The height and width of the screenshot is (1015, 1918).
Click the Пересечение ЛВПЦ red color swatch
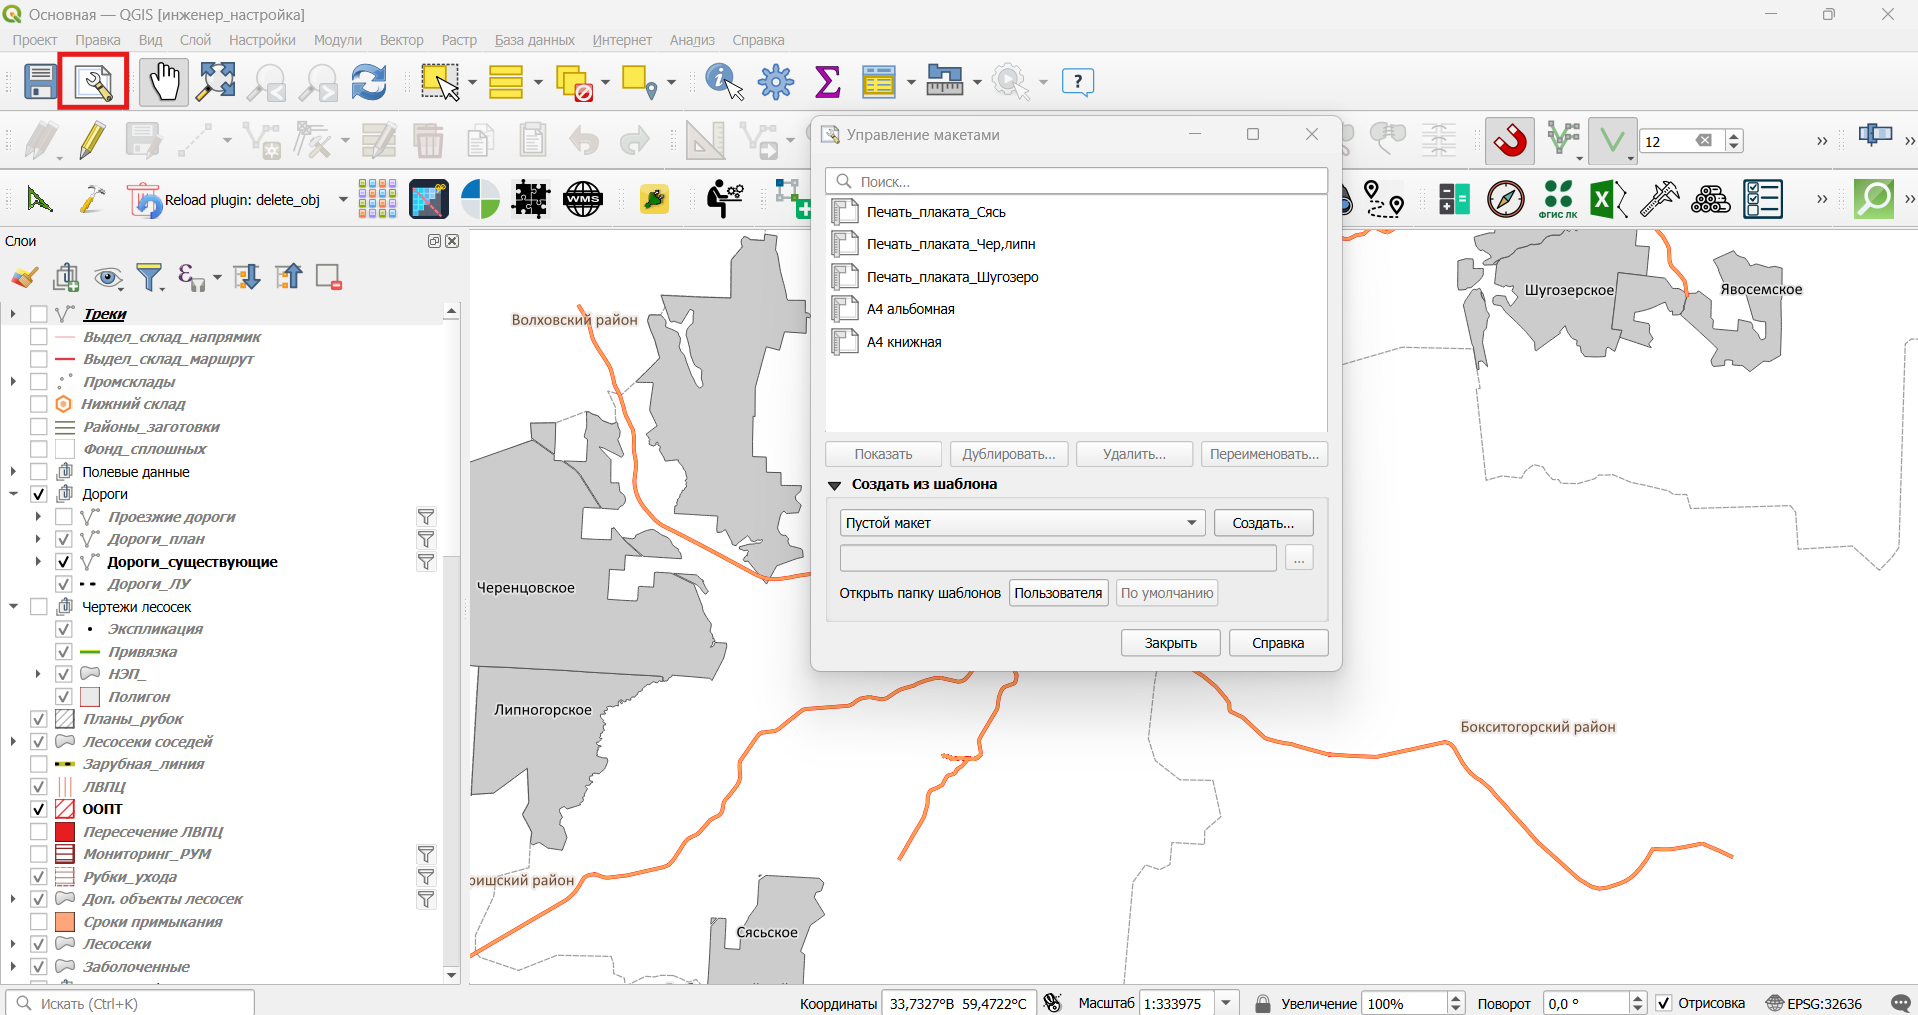(65, 832)
